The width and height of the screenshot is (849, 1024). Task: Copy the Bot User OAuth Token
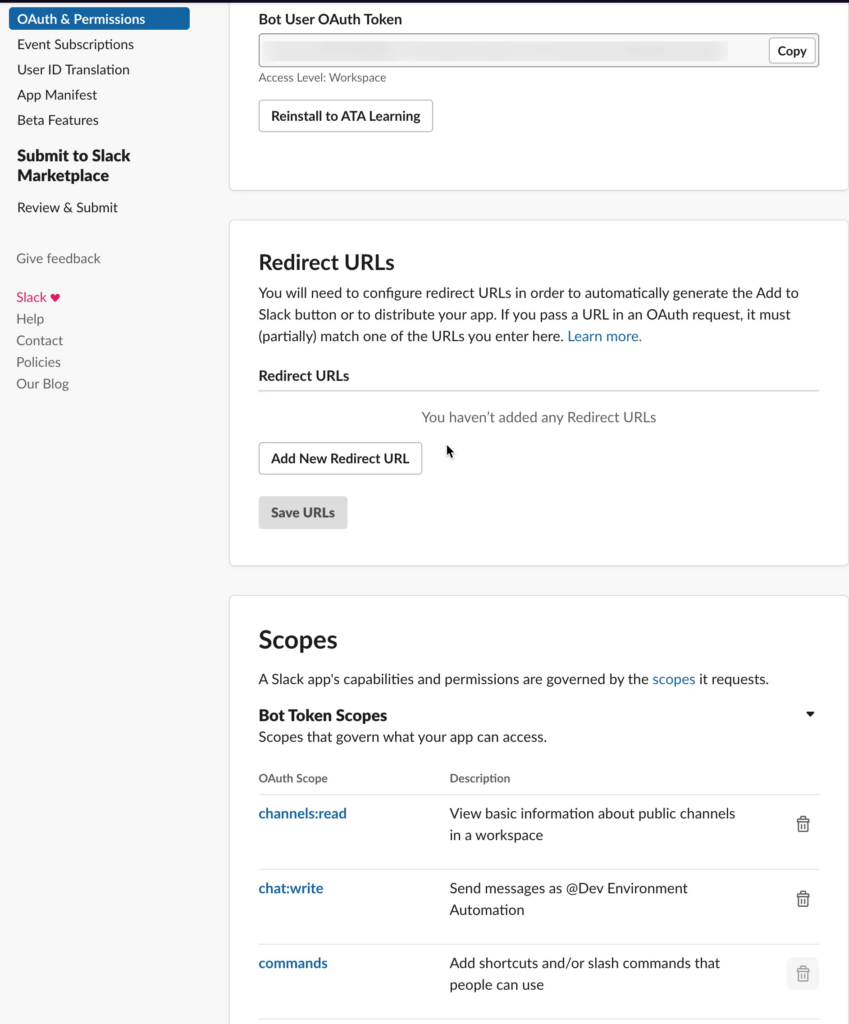click(x=792, y=51)
